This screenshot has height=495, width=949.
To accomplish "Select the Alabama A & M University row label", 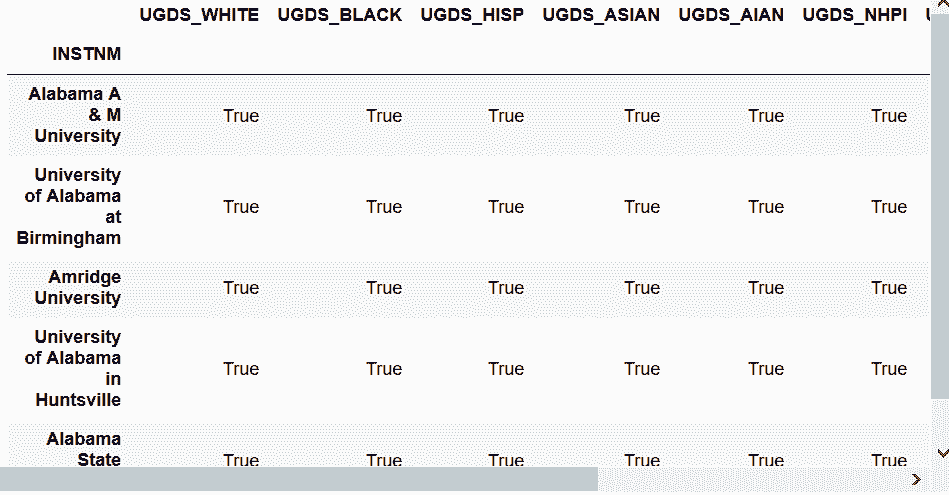I will [x=74, y=115].
